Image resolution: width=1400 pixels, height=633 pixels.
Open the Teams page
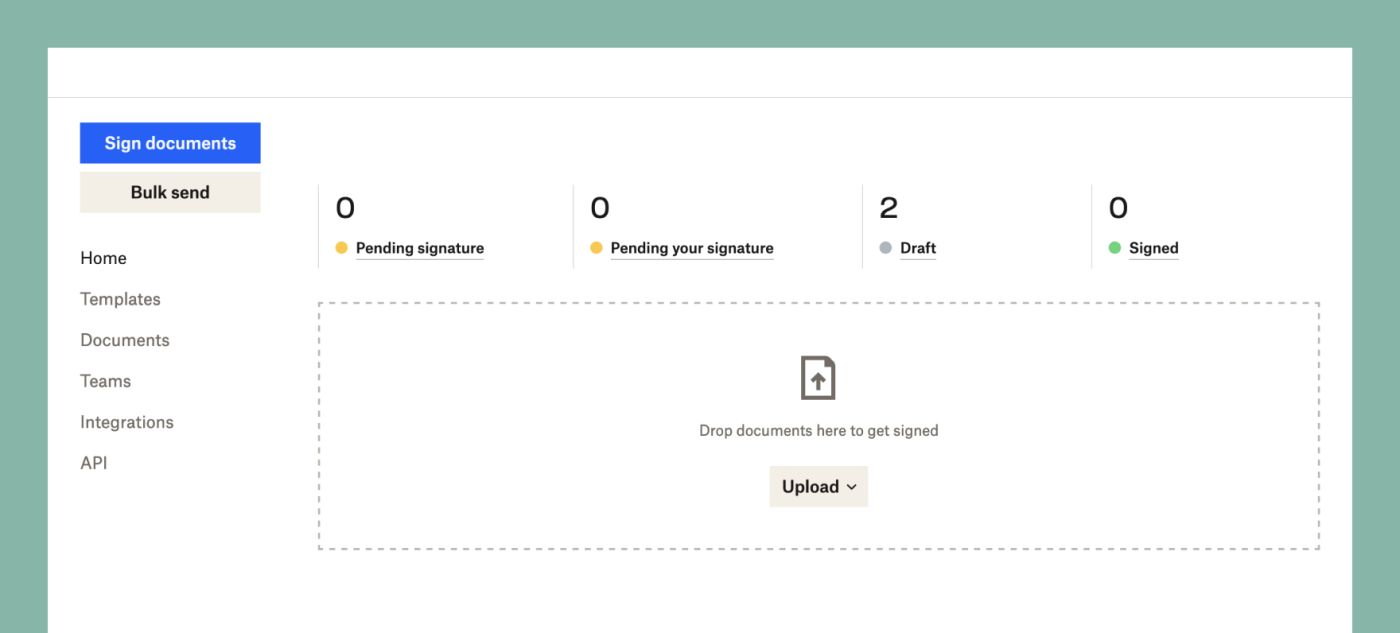point(105,381)
